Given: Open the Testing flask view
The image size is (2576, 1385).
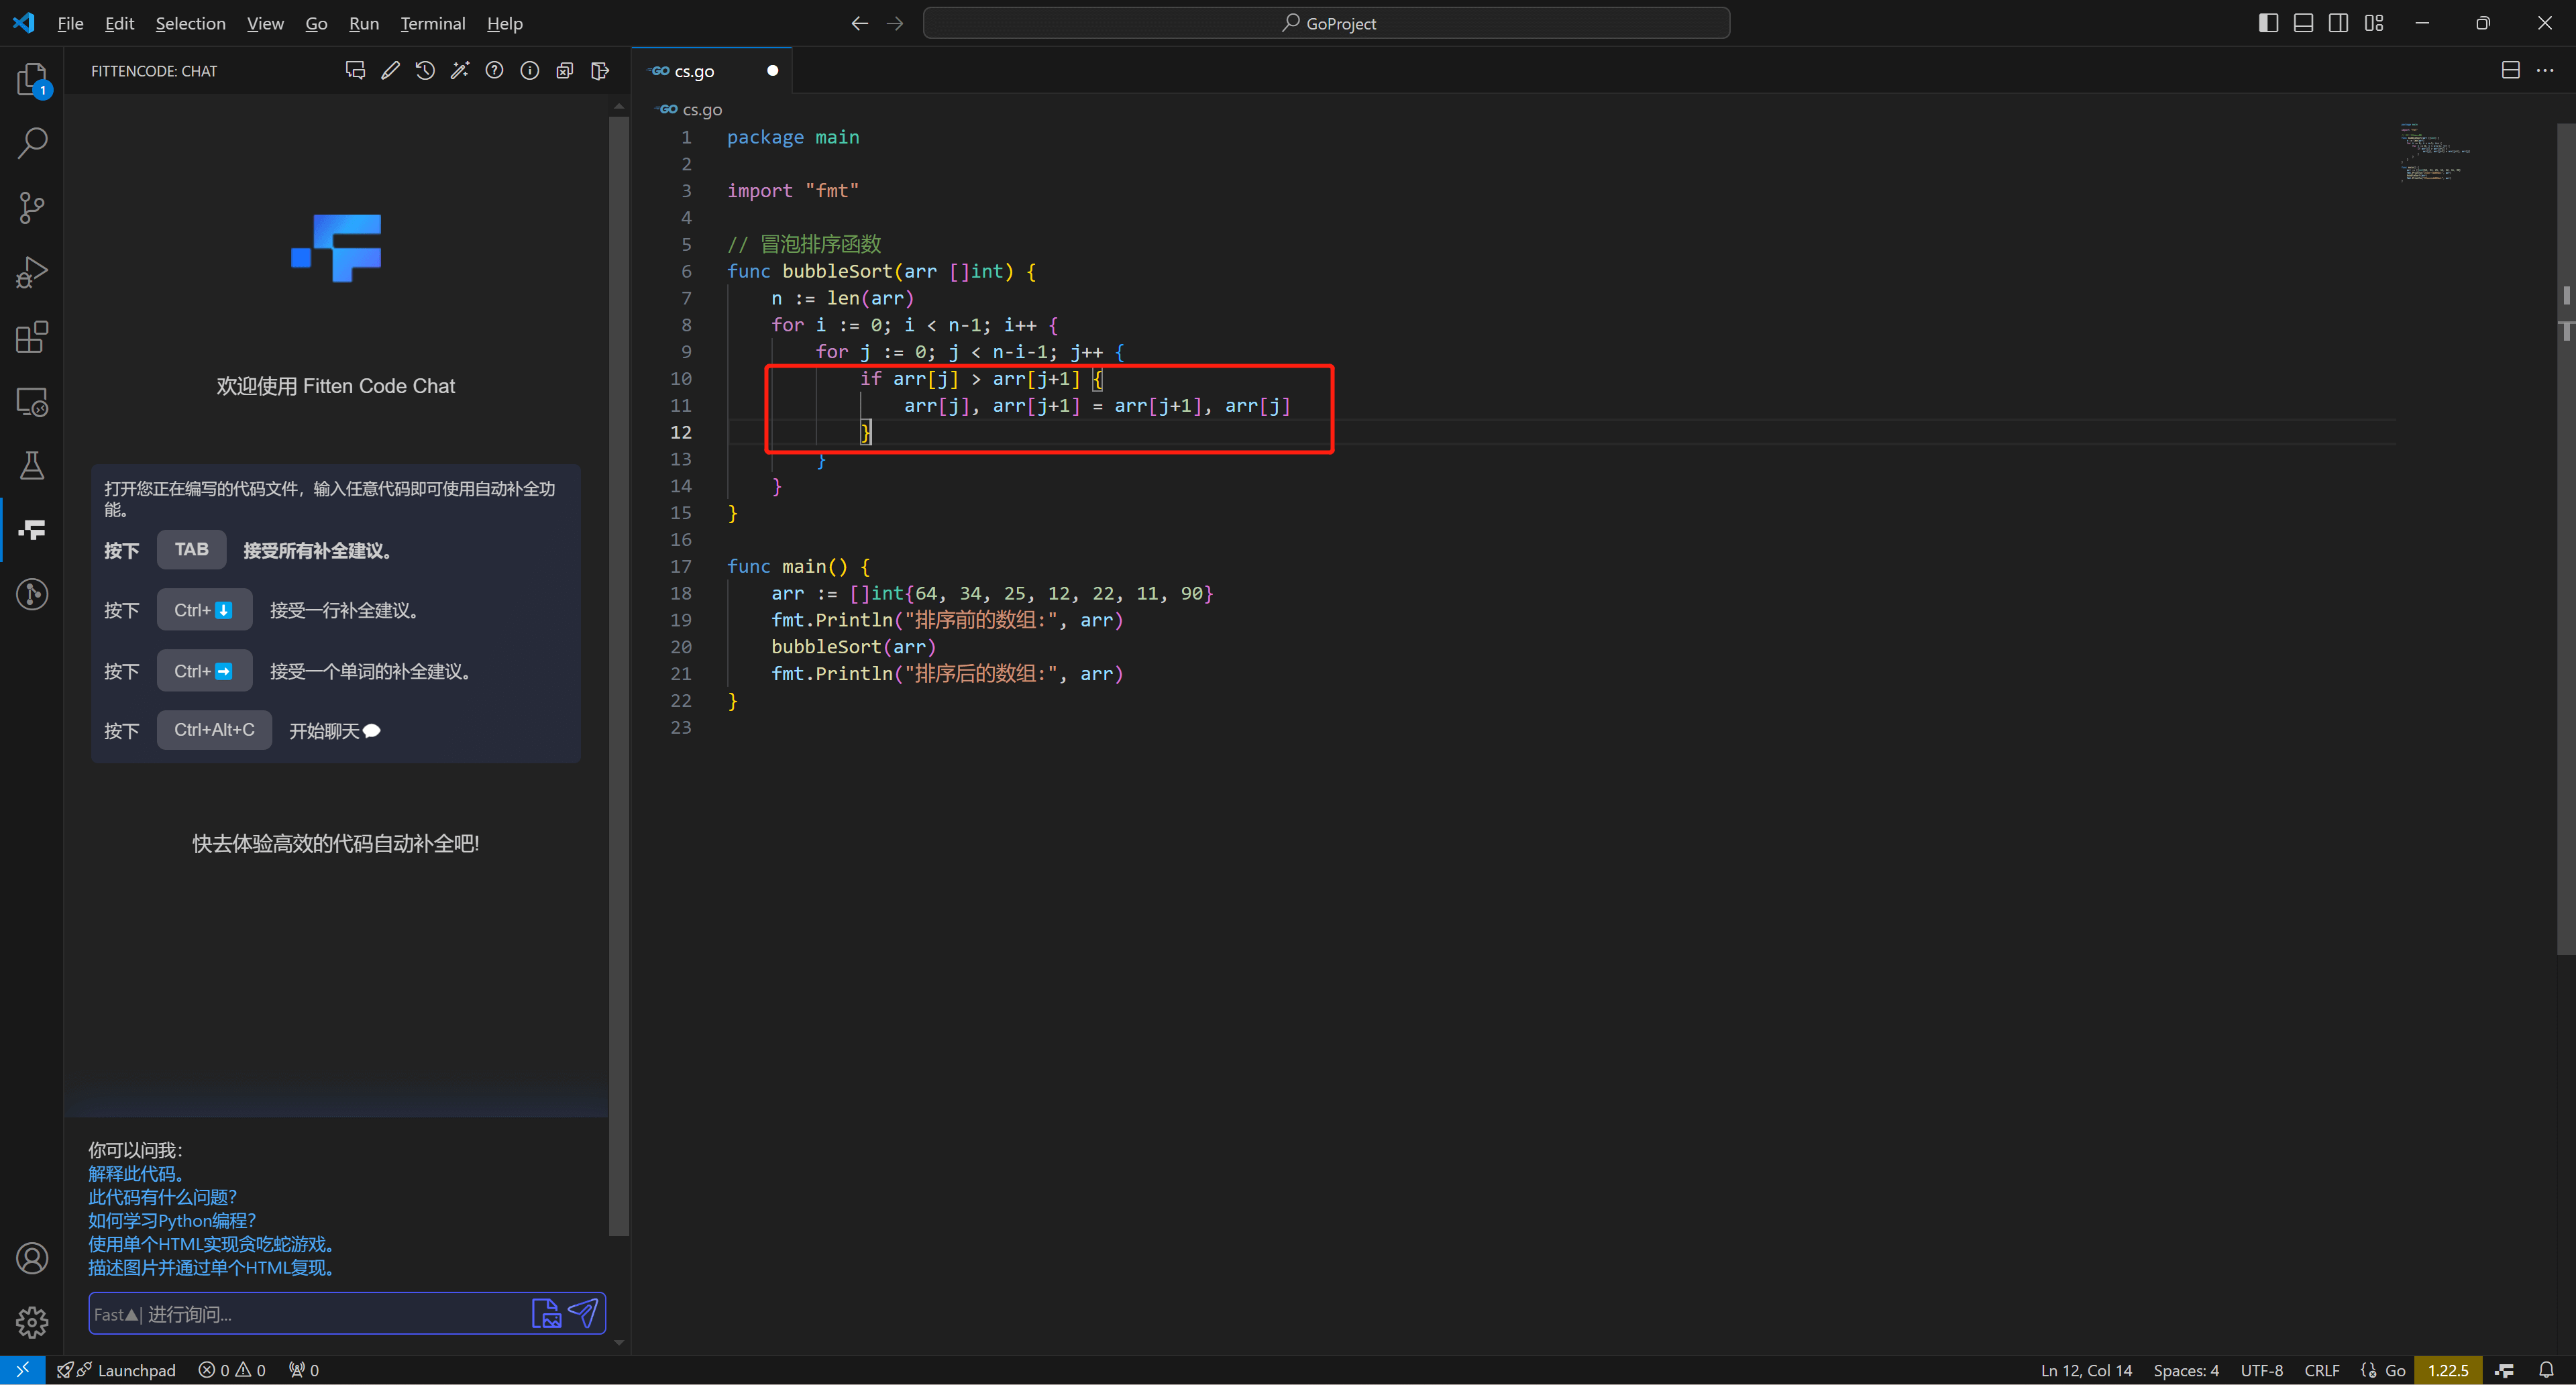Looking at the screenshot, I should (32, 465).
